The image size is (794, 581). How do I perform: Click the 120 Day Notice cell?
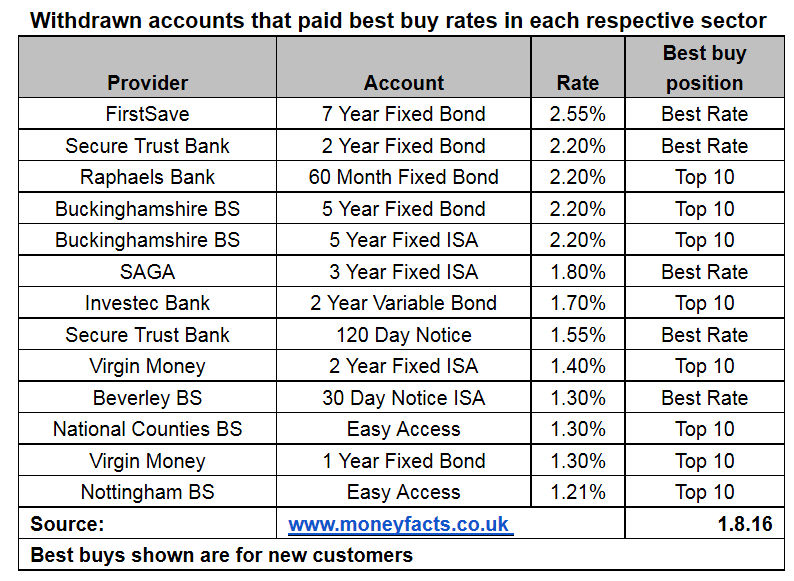click(x=403, y=335)
